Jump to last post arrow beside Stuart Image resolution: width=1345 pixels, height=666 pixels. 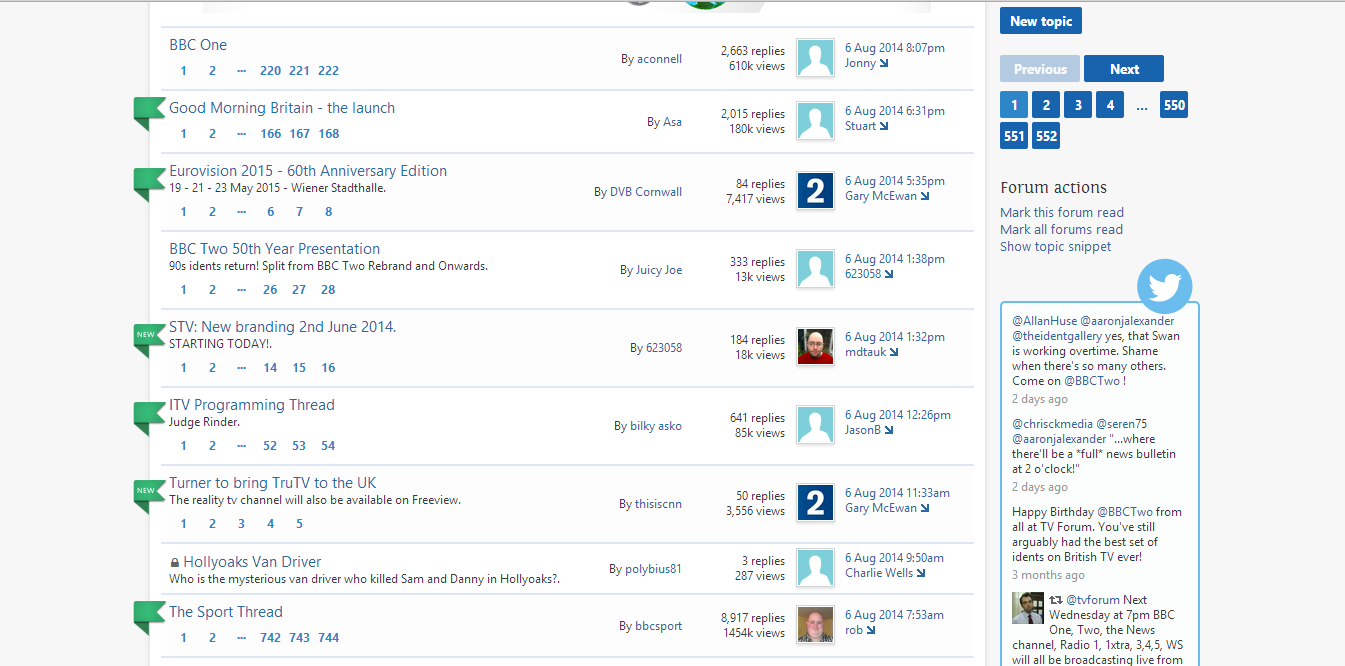[884, 126]
